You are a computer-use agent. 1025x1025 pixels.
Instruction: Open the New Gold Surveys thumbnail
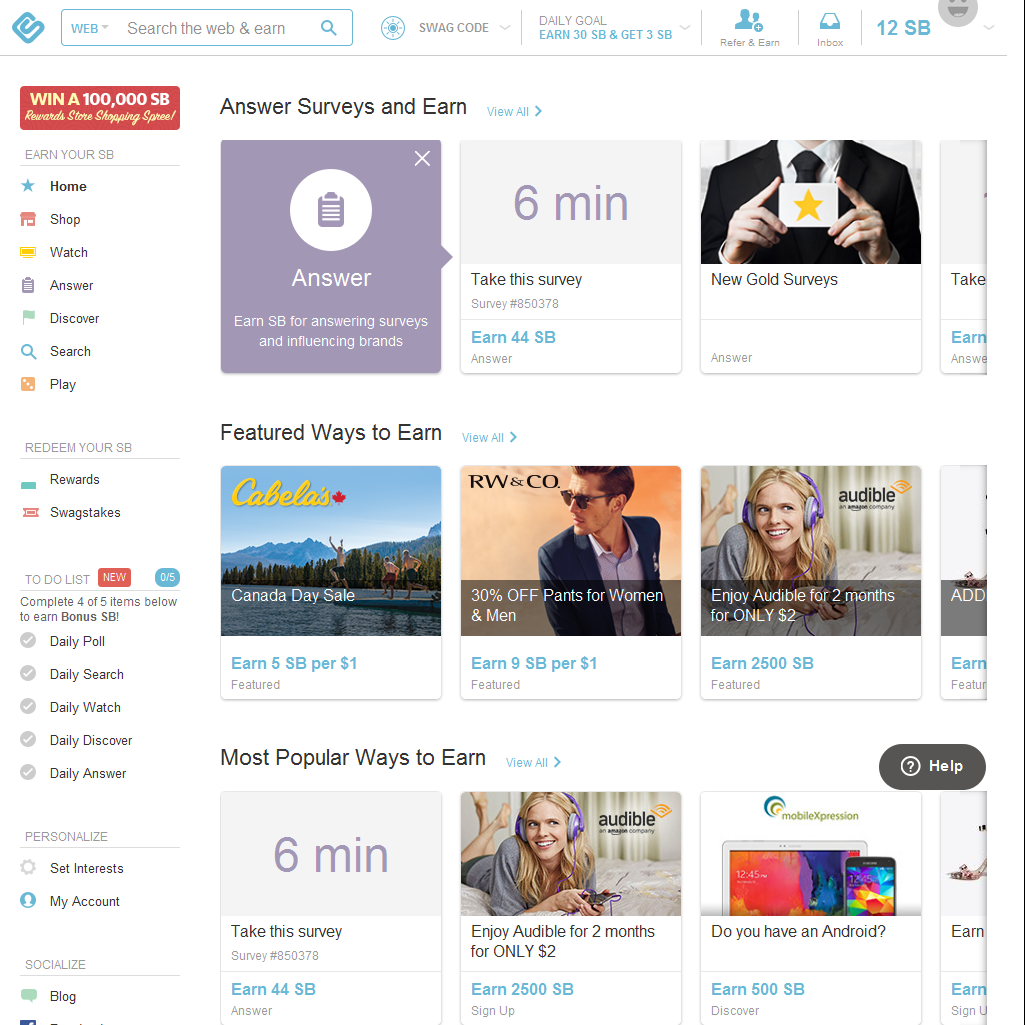coord(811,202)
